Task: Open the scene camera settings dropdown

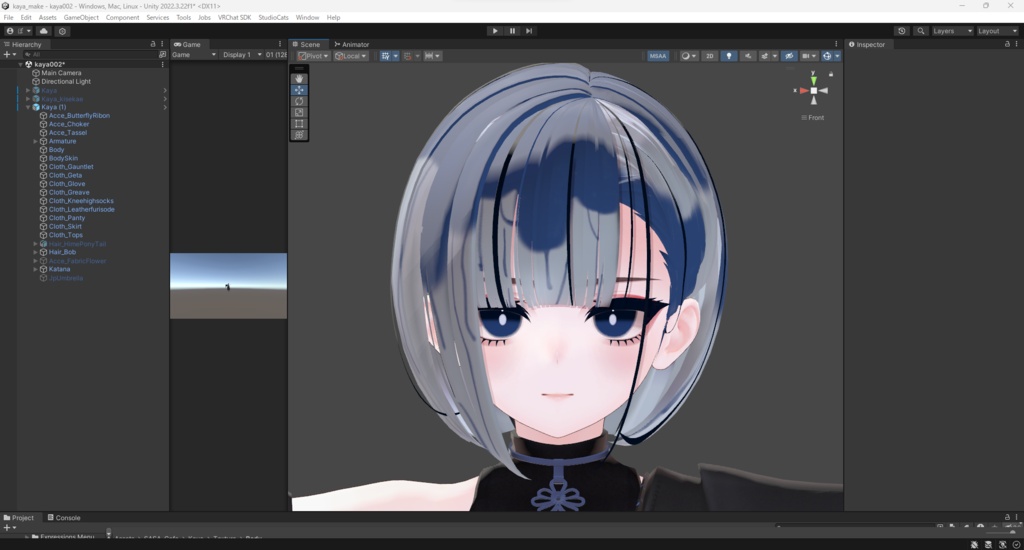Action: (809, 56)
